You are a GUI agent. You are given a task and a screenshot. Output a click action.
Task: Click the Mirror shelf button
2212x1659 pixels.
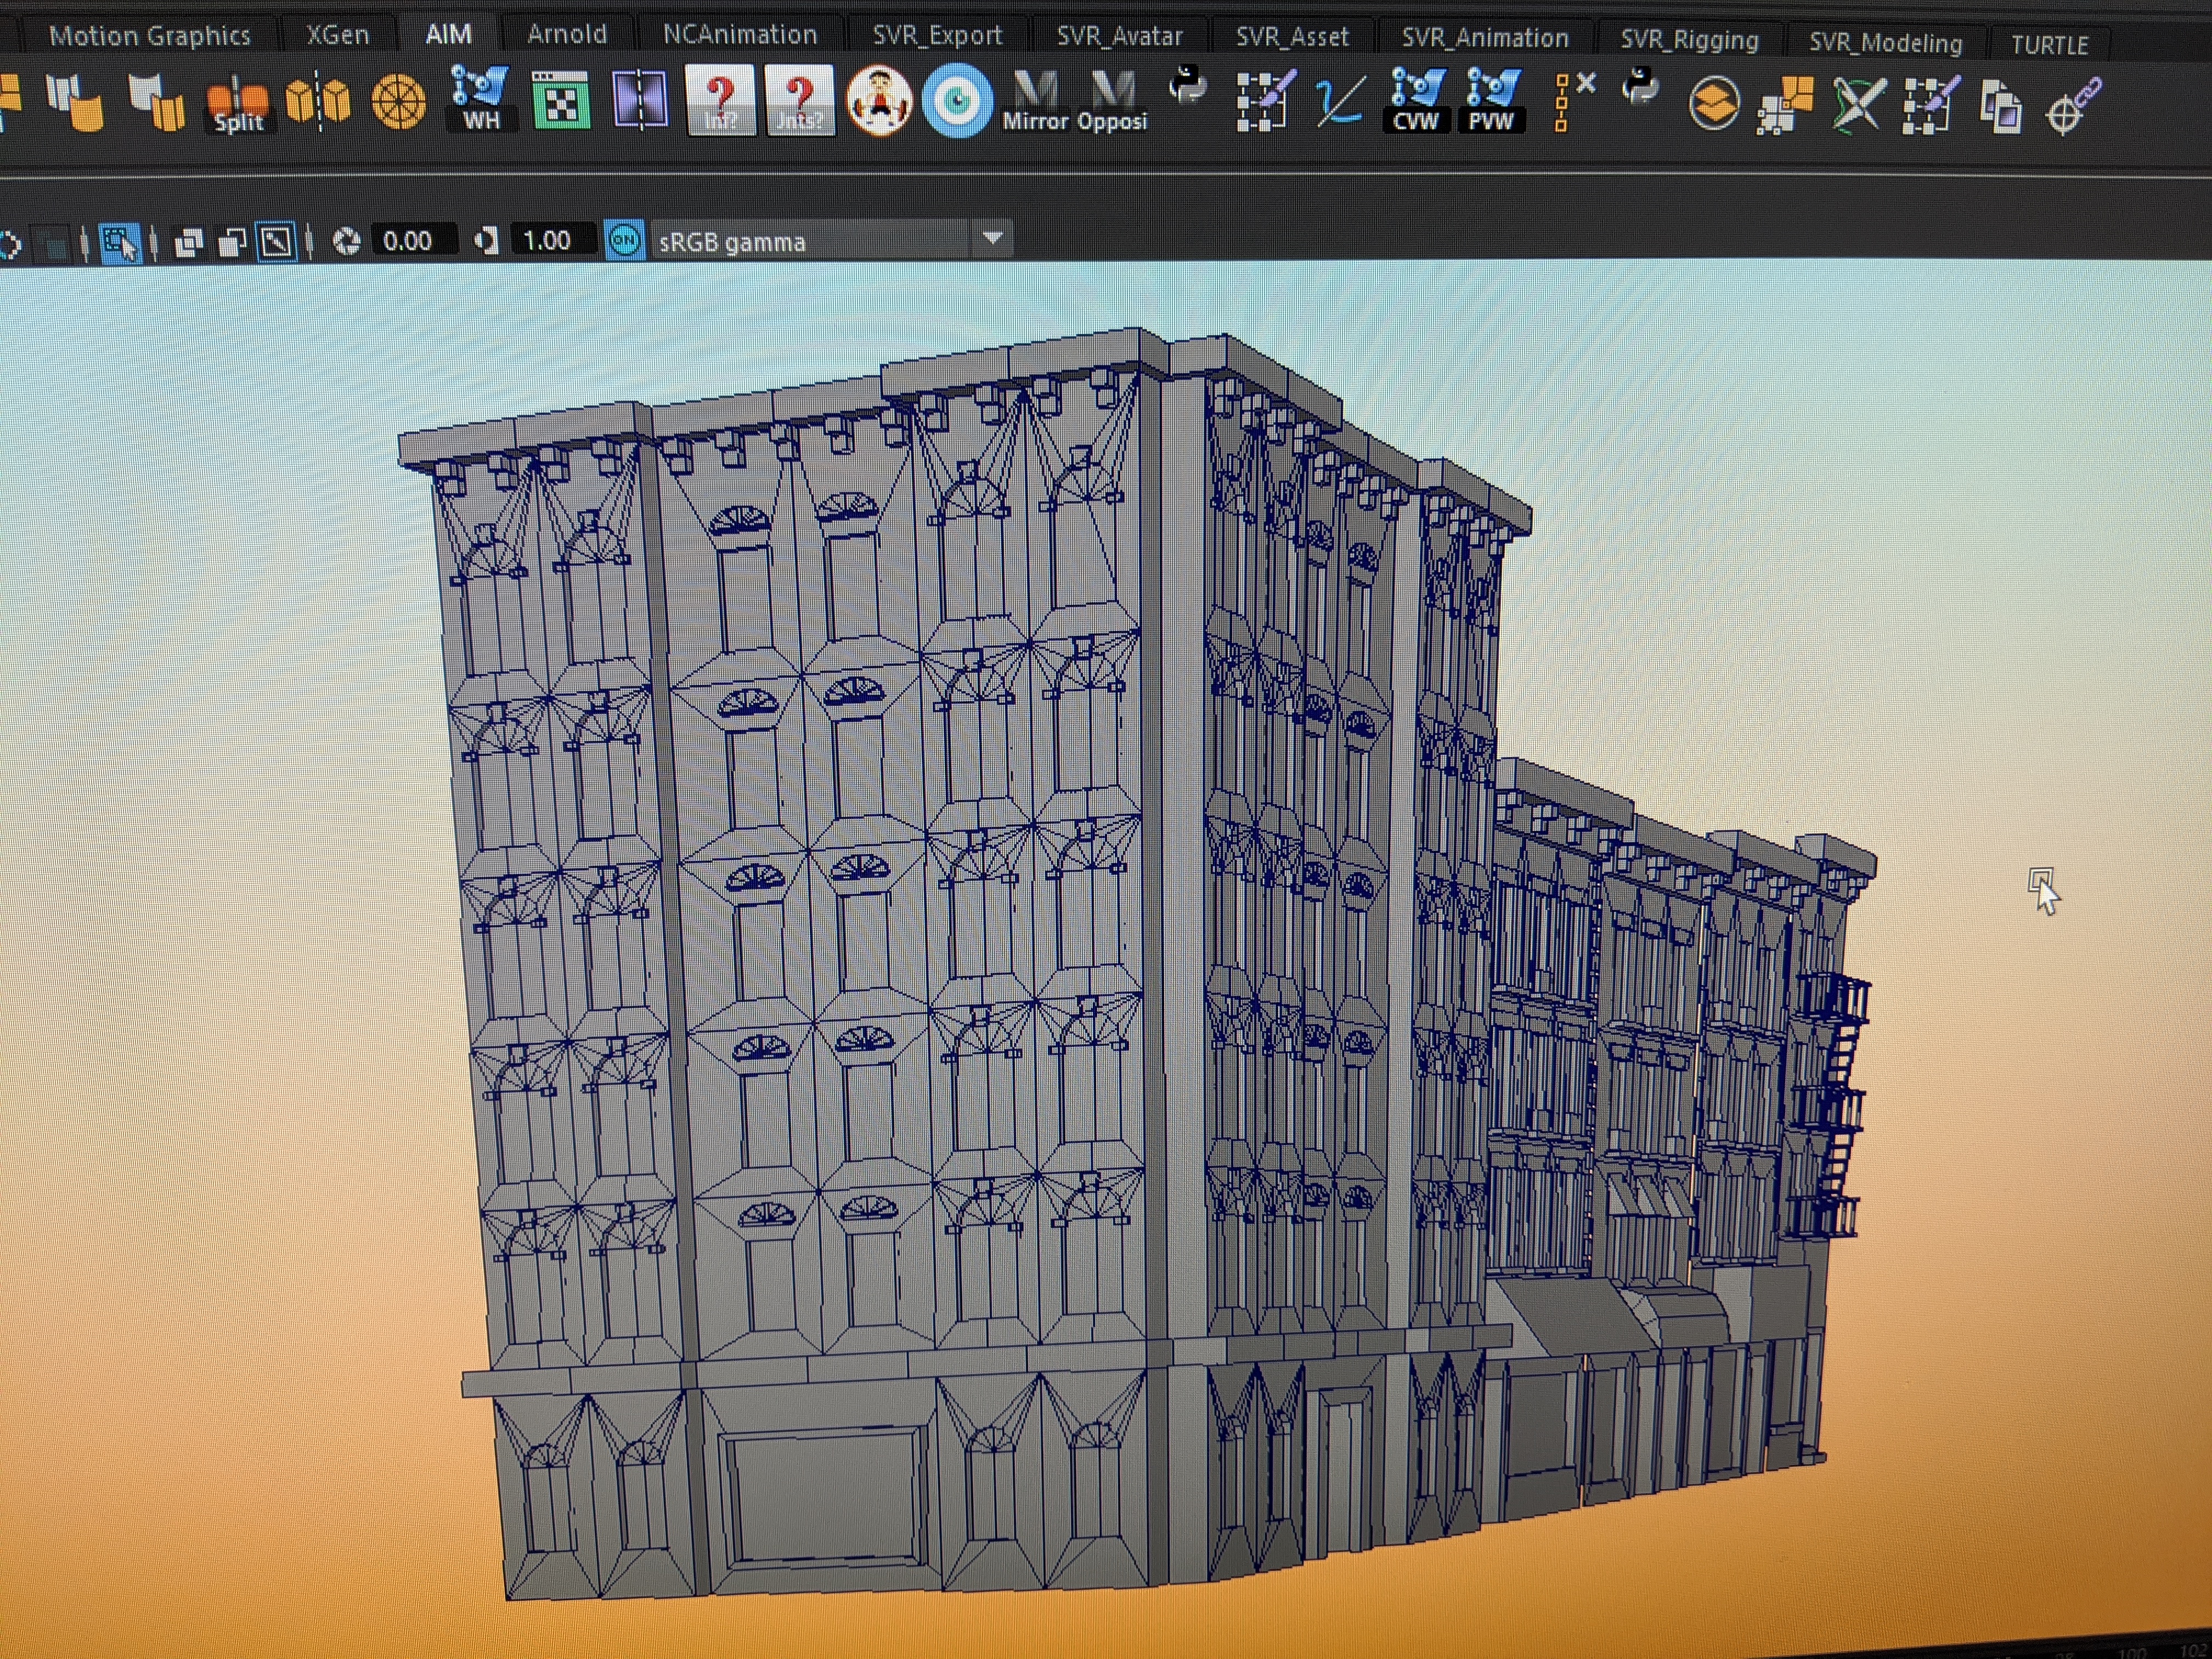point(1035,101)
